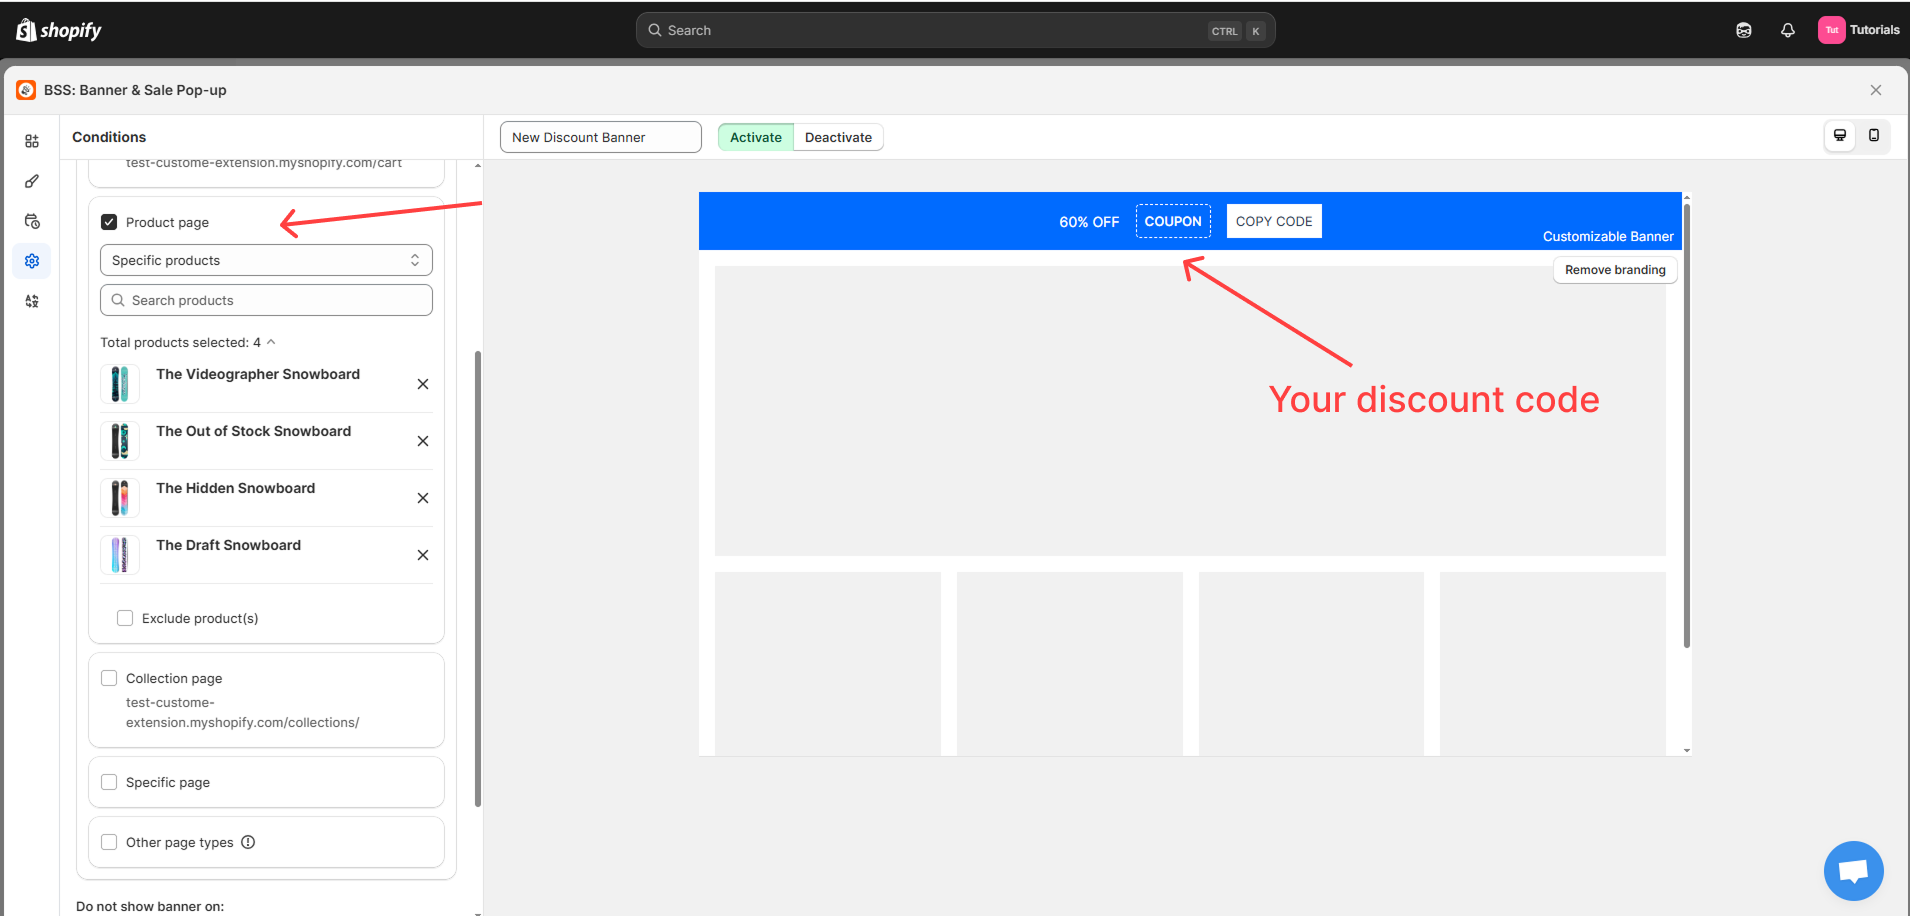Open the Tutorials account menu
Screen dimensions: 1910x916
1859,30
